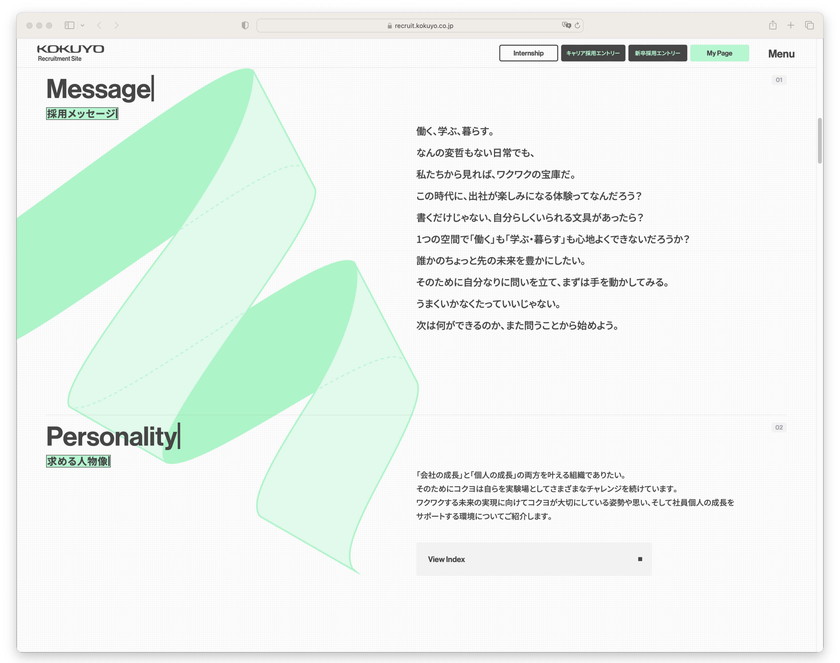The height and width of the screenshot is (663, 840).
Task: Click the line うまくいかなくたっていいじゃない。
Action: tap(489, 304)
